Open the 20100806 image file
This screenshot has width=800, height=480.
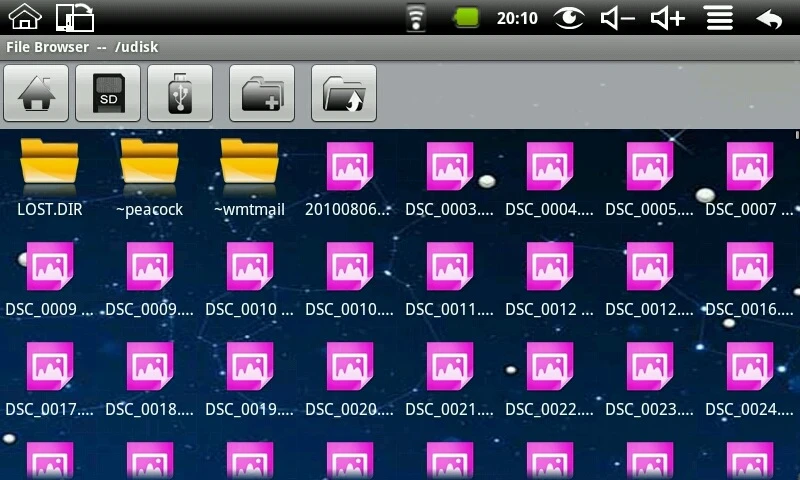(x=349, y=180)
